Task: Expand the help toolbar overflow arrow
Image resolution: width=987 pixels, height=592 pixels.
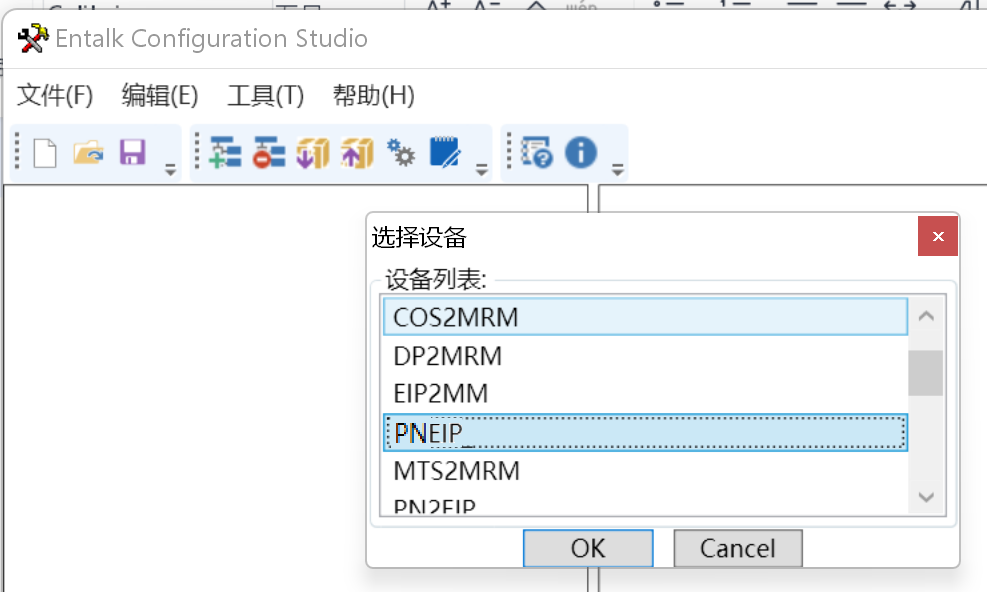Action: [618, 170]
